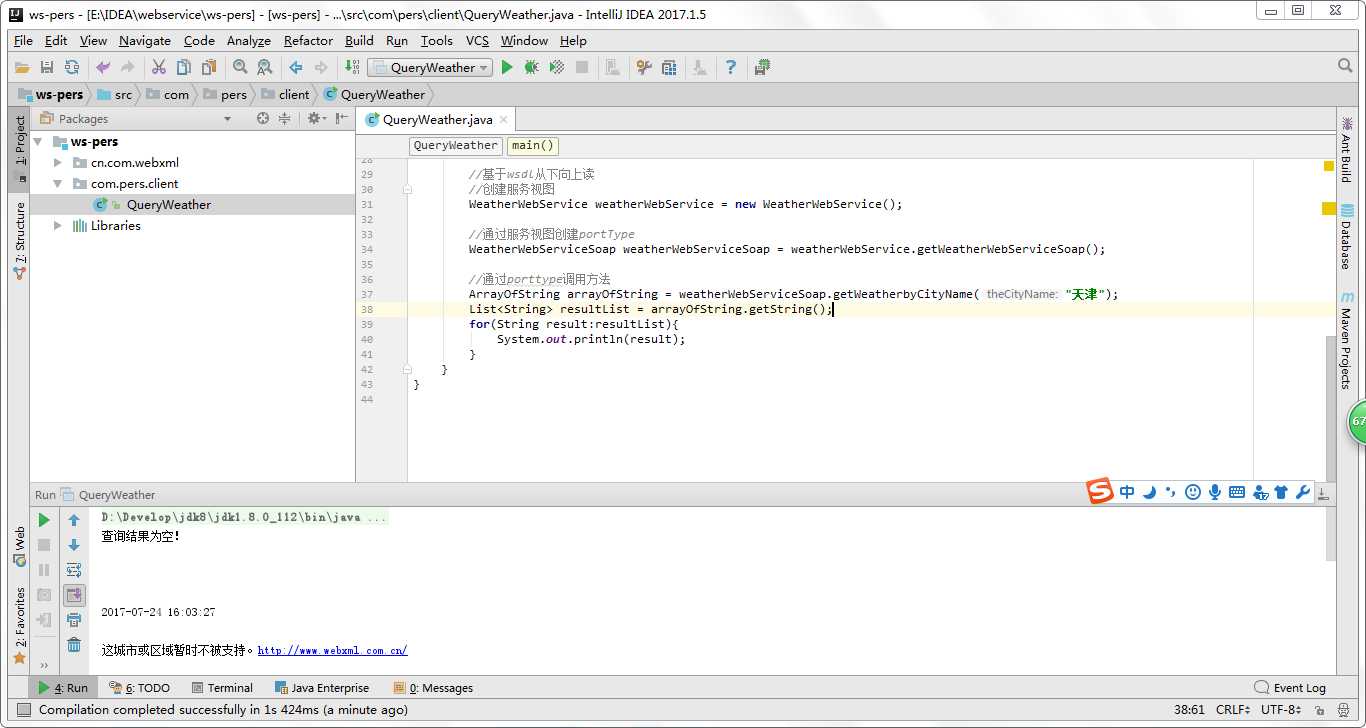Hide the Packages panel with the hide icon
Screen dimensions: 1366x728
point(341,118)
